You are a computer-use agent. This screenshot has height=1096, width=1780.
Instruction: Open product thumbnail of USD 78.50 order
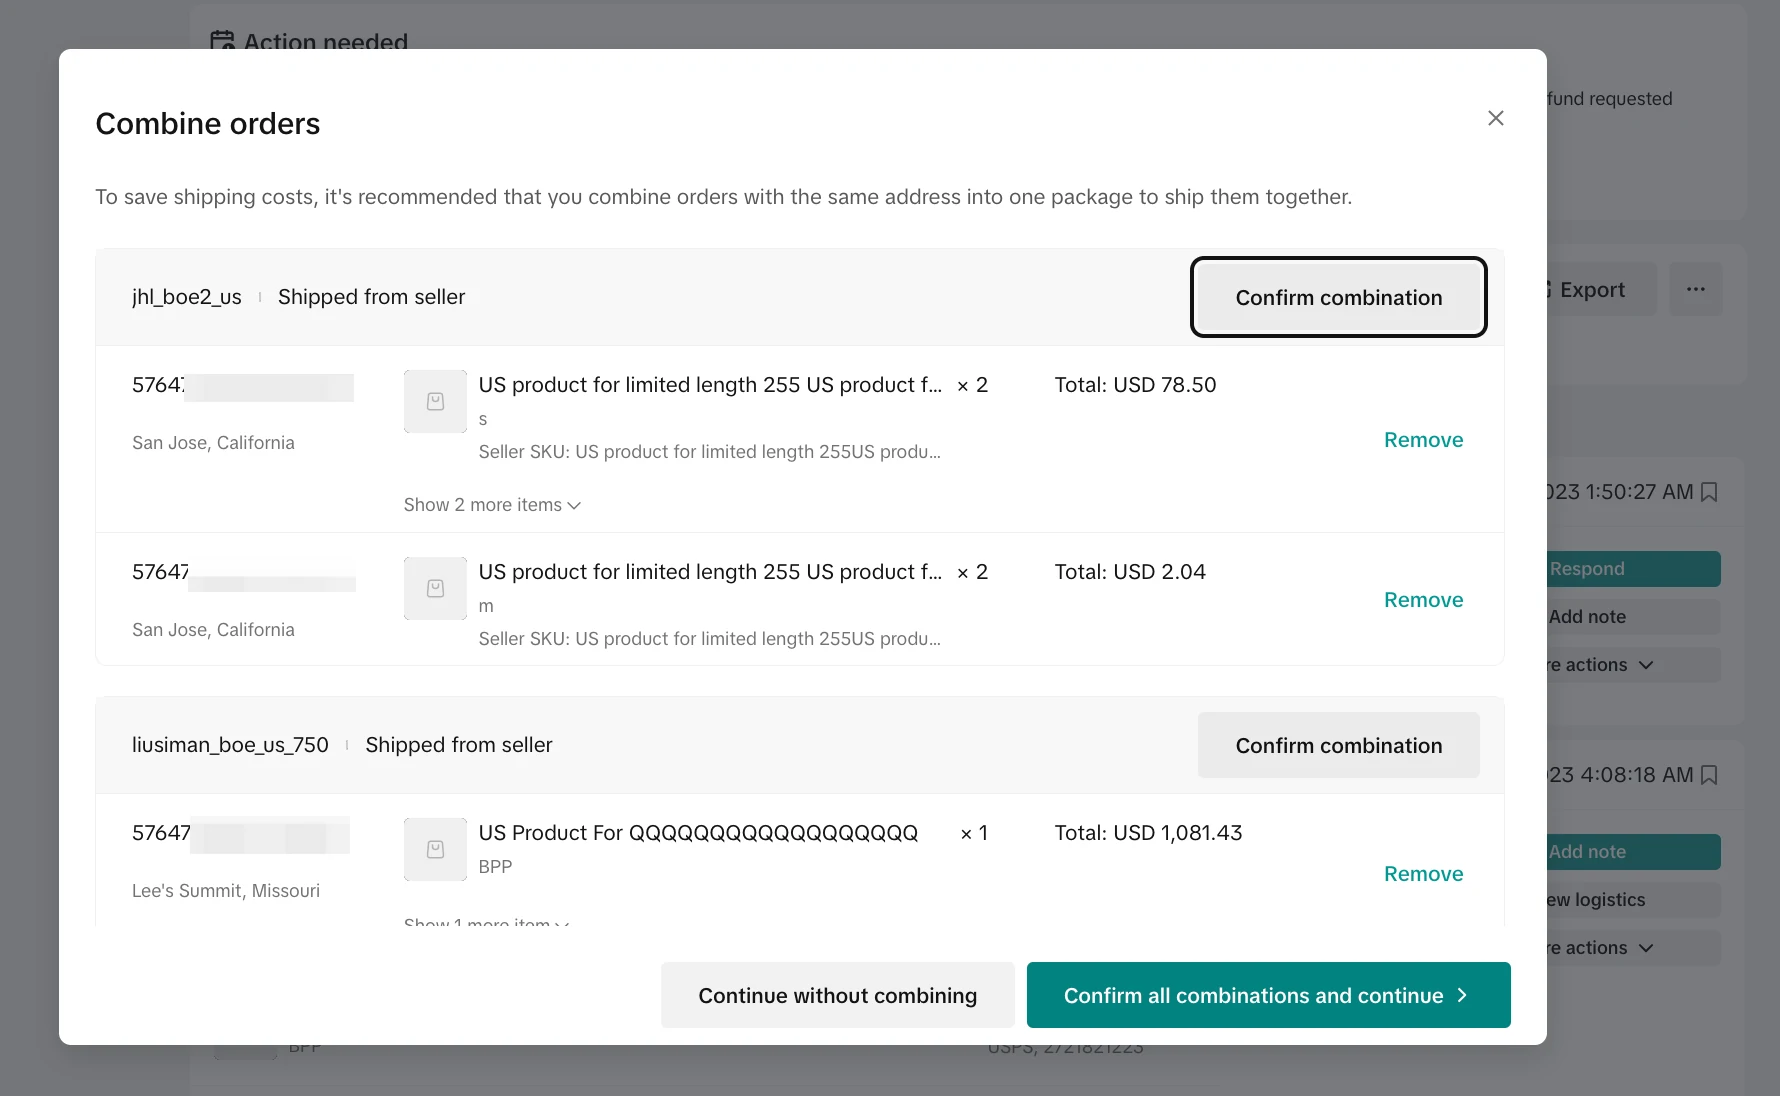point(435,402)
